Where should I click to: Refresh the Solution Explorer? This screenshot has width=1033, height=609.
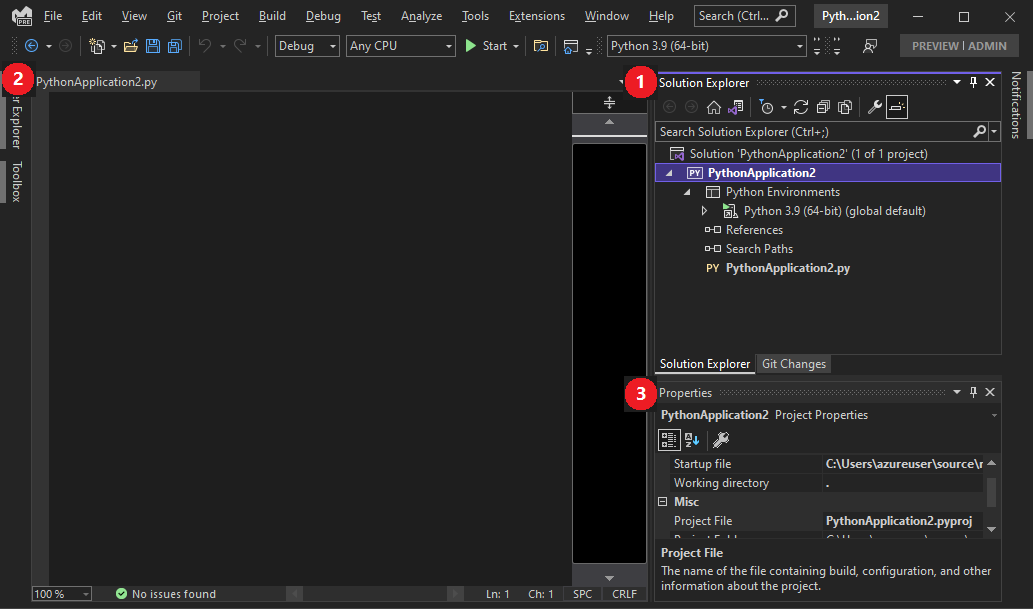pos(800,107)
